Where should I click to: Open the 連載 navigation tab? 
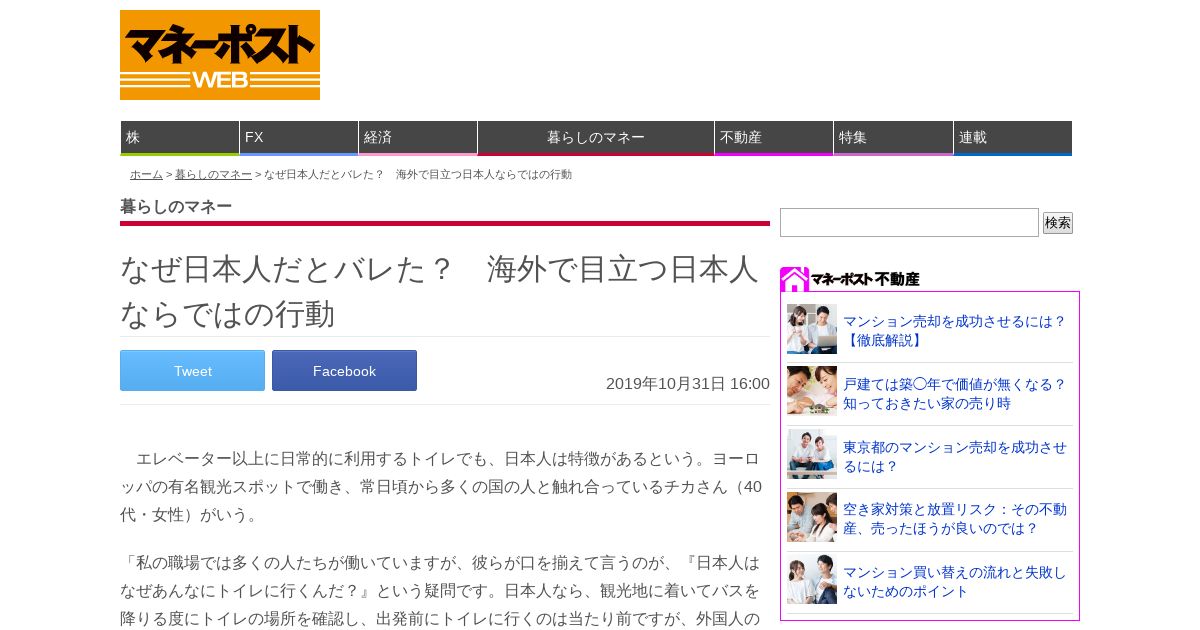1013,138
